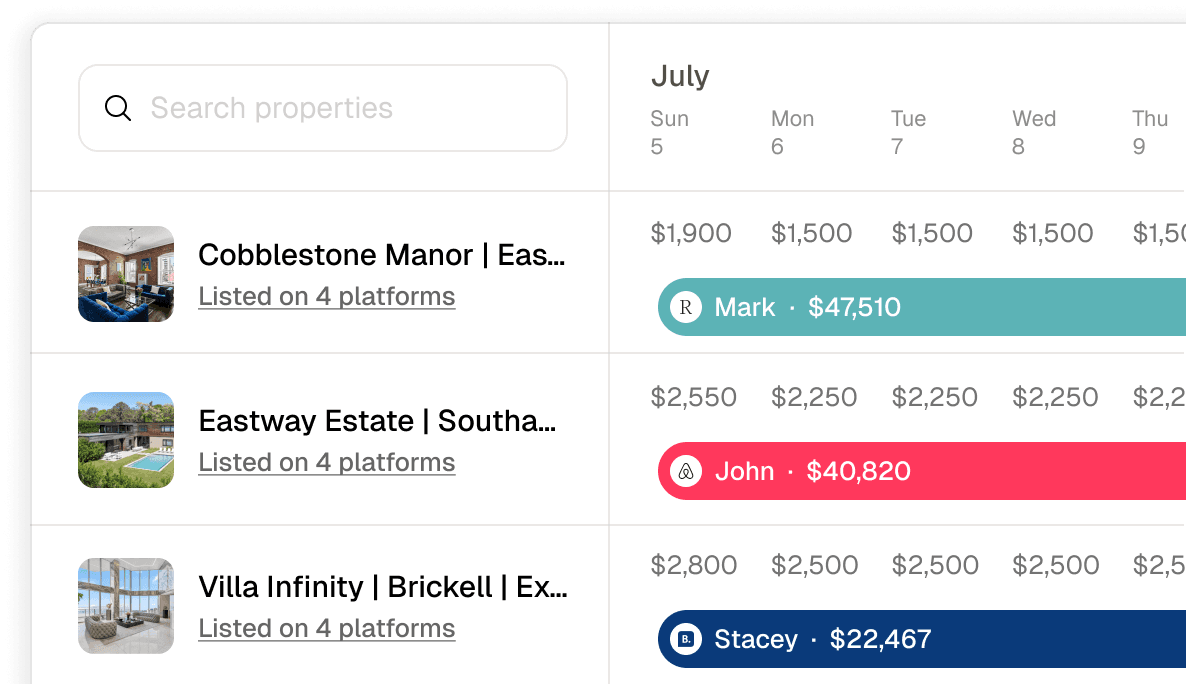Select Mark's $47,510 reservation bar
The height and width of the screenshot is (684, 1186).
tap(922, 307)
